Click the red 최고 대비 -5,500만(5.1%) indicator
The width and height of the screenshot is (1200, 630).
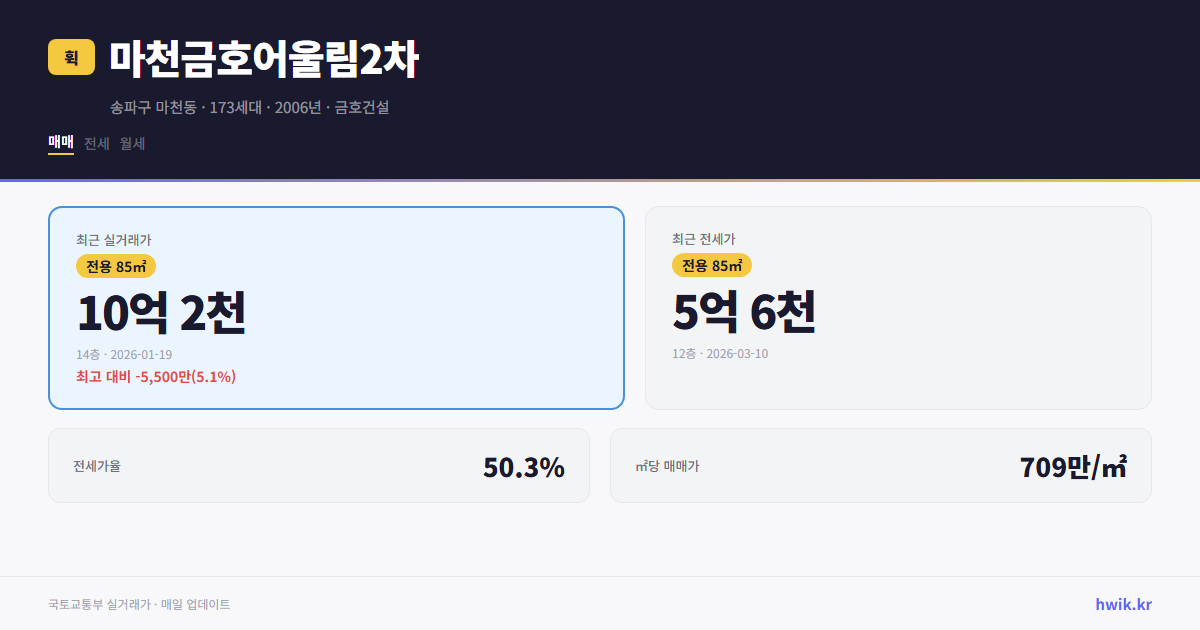(x=155, y=377)
